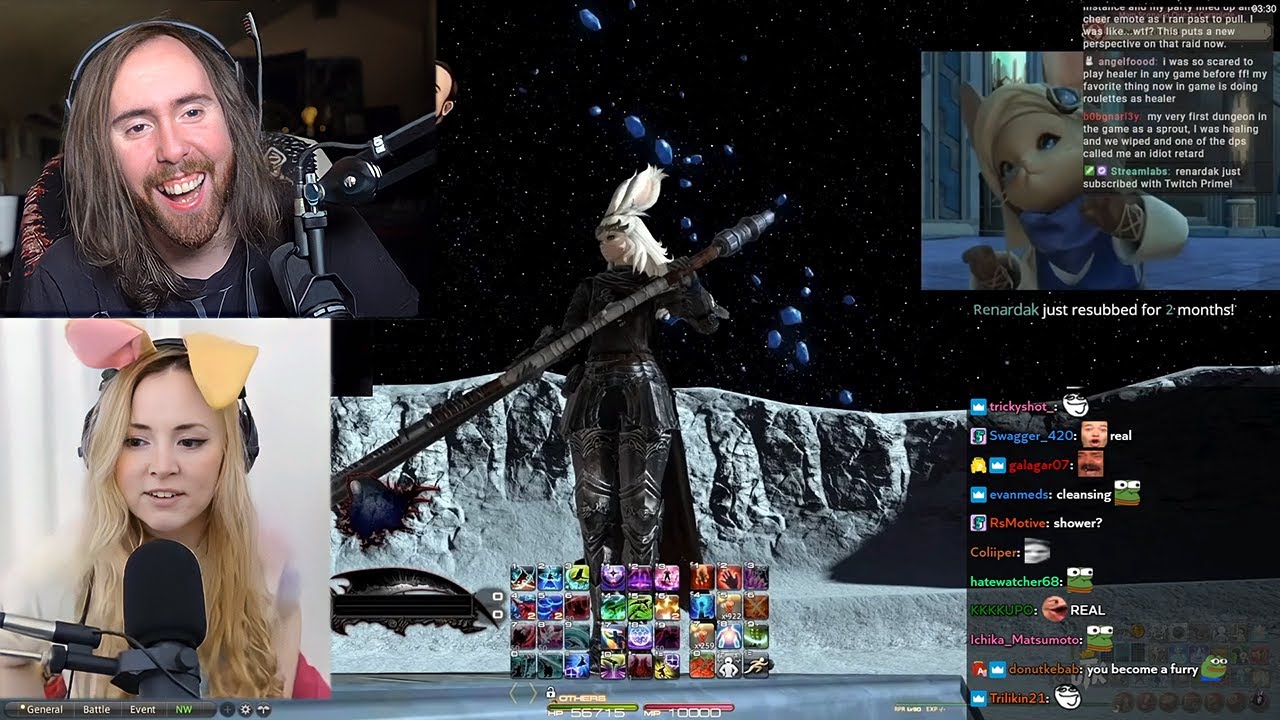
Task: Click the white standing figure action icon
Action: [x=729, y=664]
